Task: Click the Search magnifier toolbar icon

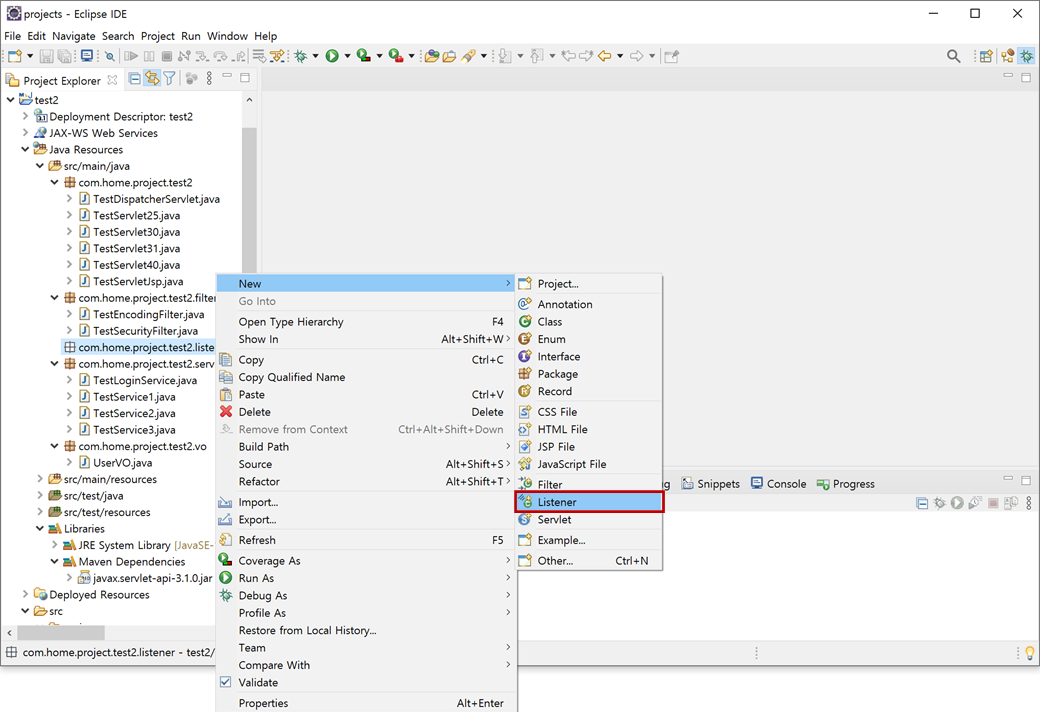Action: [x=953, y=56]
